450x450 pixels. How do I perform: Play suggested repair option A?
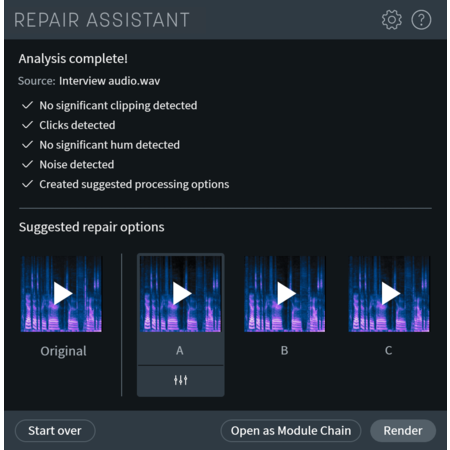181,294
